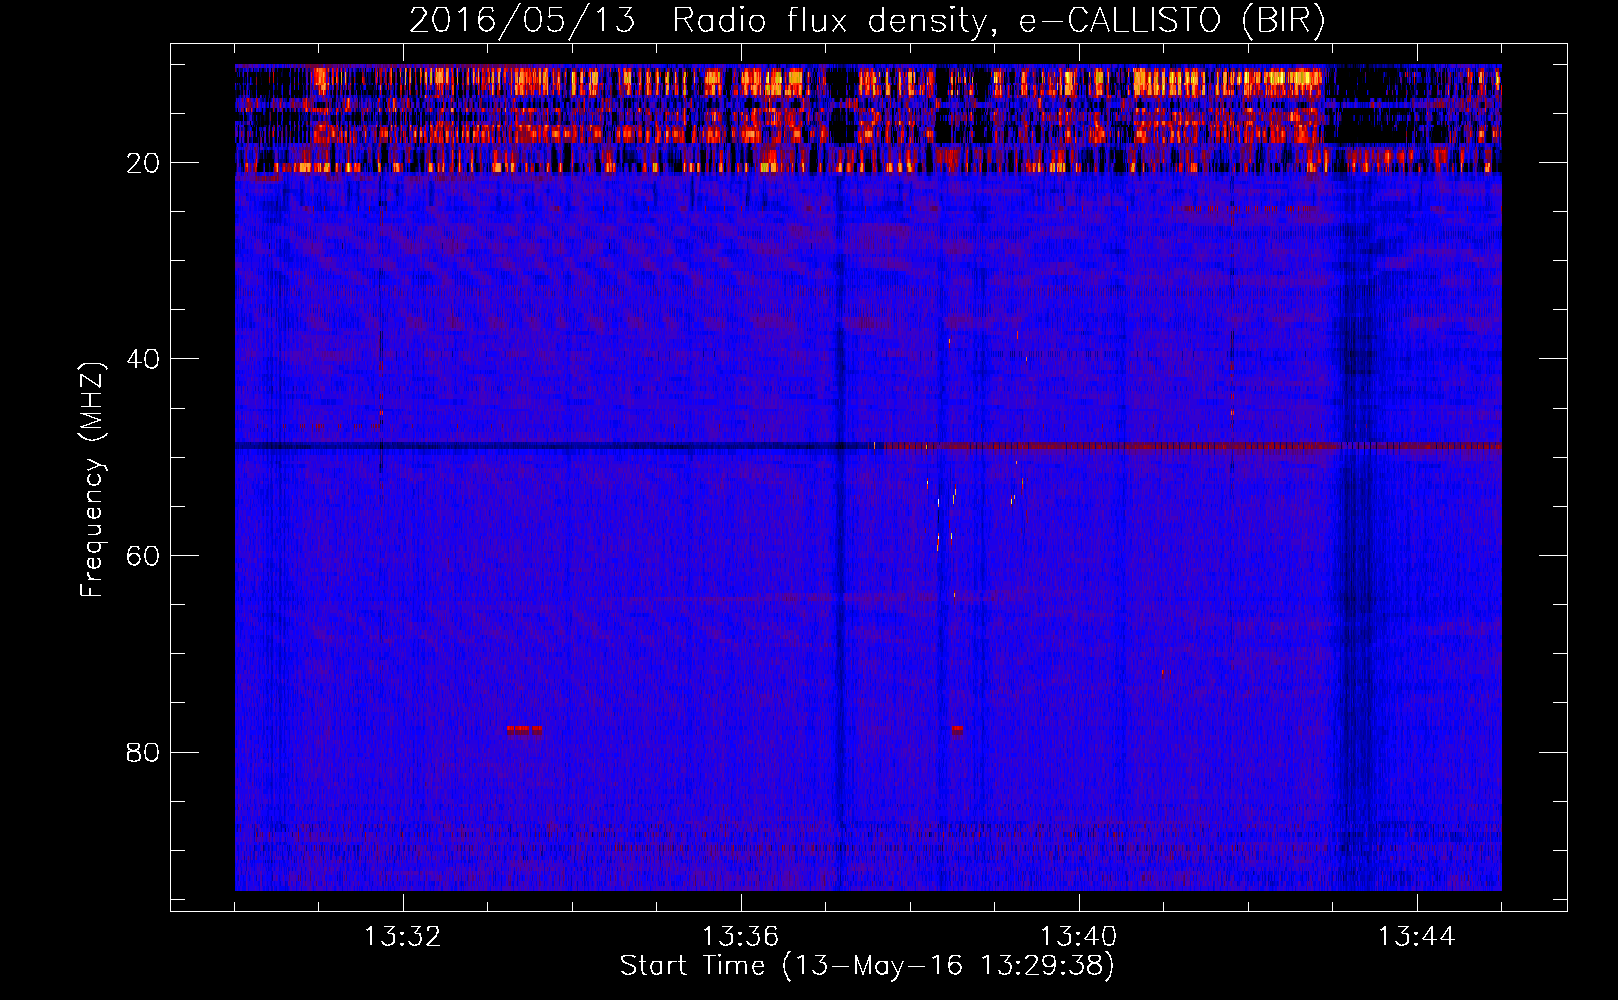The height and width of the screenshot is (1000, 1618).
Task: Click red blob near 78 MHz around 13:38
Action: (958, 730)
